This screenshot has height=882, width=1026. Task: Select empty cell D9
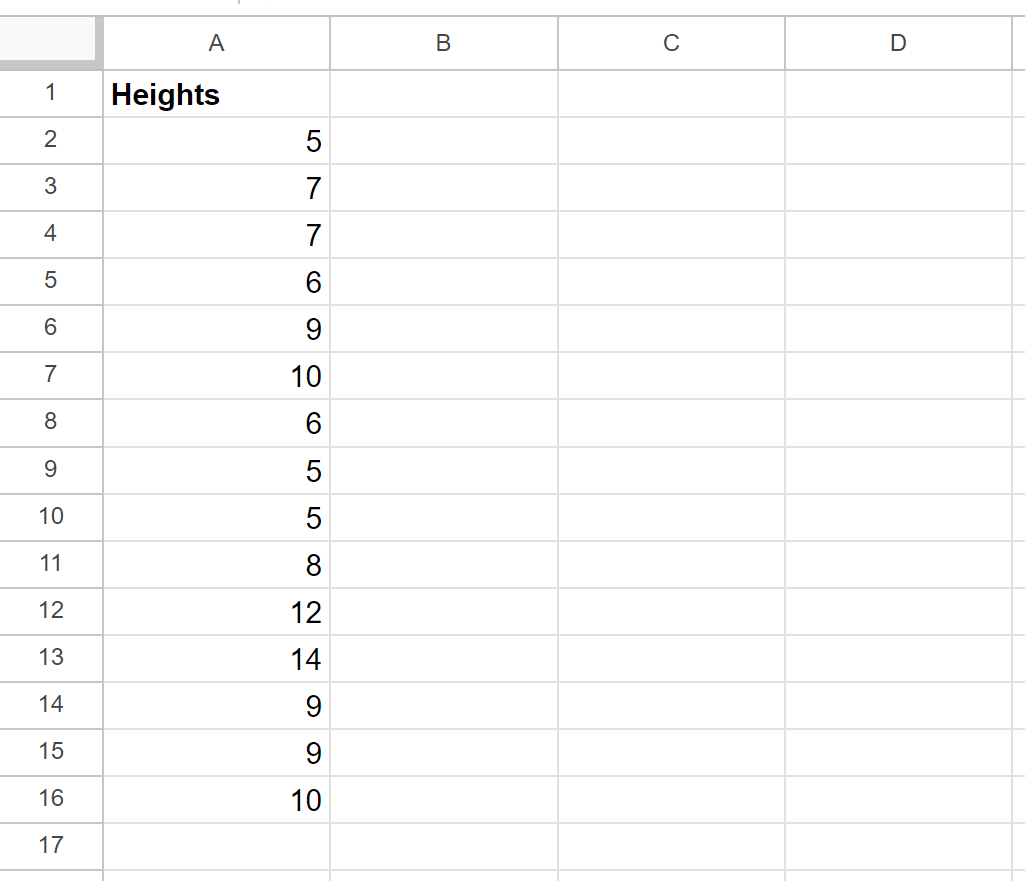pos(898,470)
